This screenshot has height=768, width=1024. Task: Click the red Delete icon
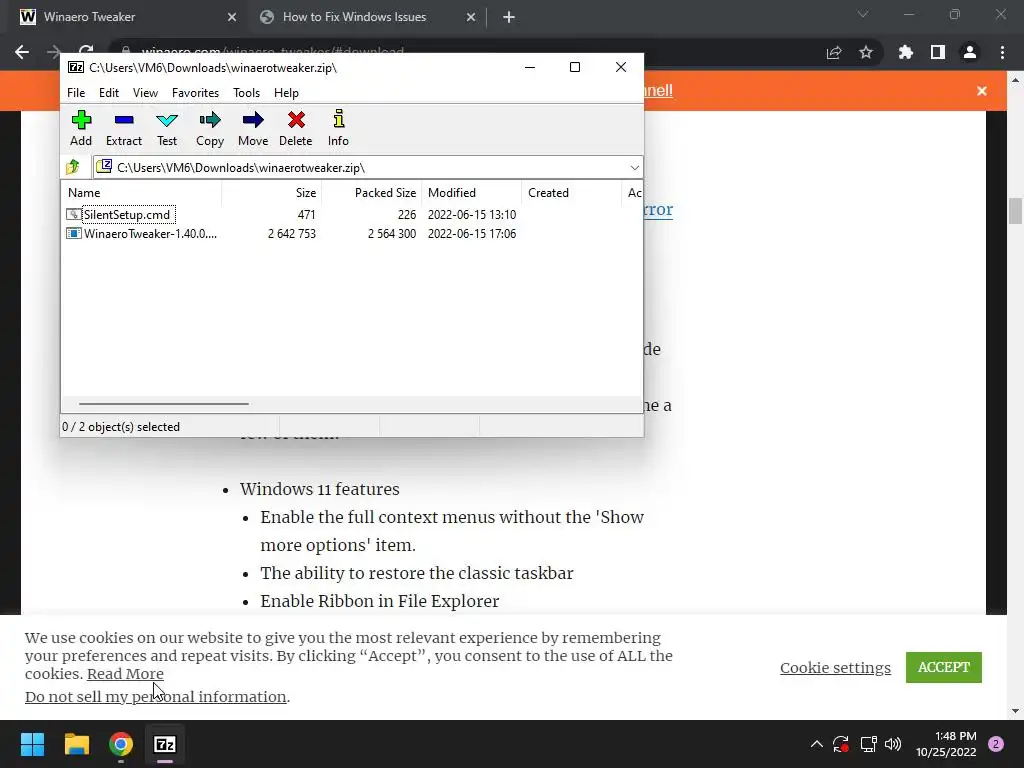pos(296,128)
